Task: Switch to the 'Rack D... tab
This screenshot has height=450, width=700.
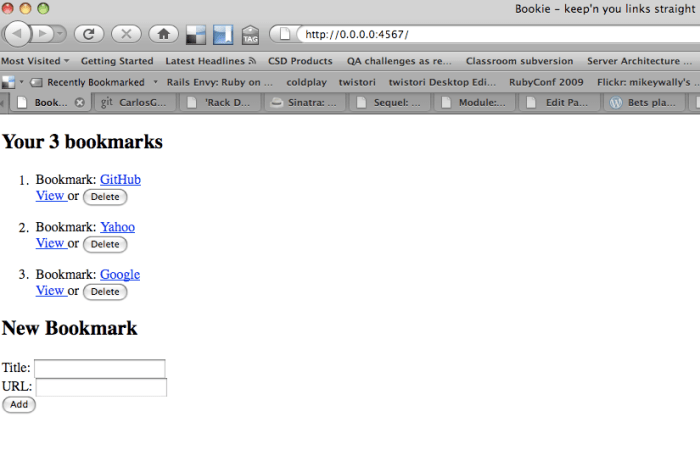Action: [220, 103]
